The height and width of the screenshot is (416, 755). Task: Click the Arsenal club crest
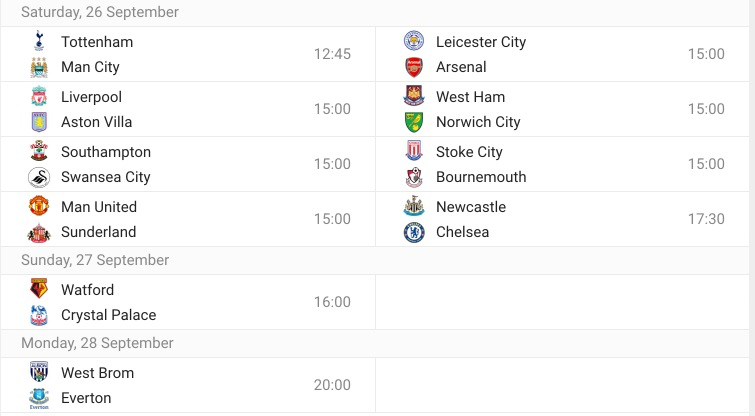pyautogui.click(x=414, y=67)
